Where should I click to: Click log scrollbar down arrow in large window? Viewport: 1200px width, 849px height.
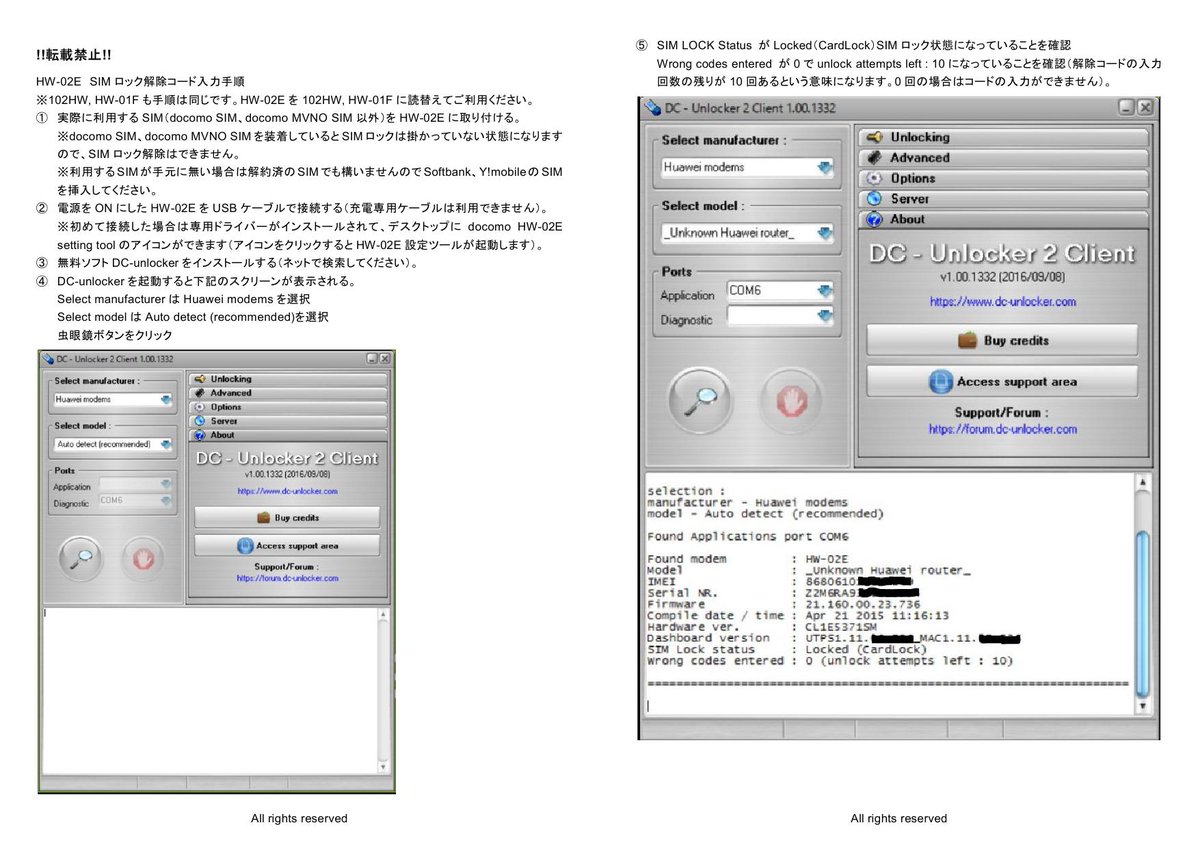click(x=1143, y=706)
